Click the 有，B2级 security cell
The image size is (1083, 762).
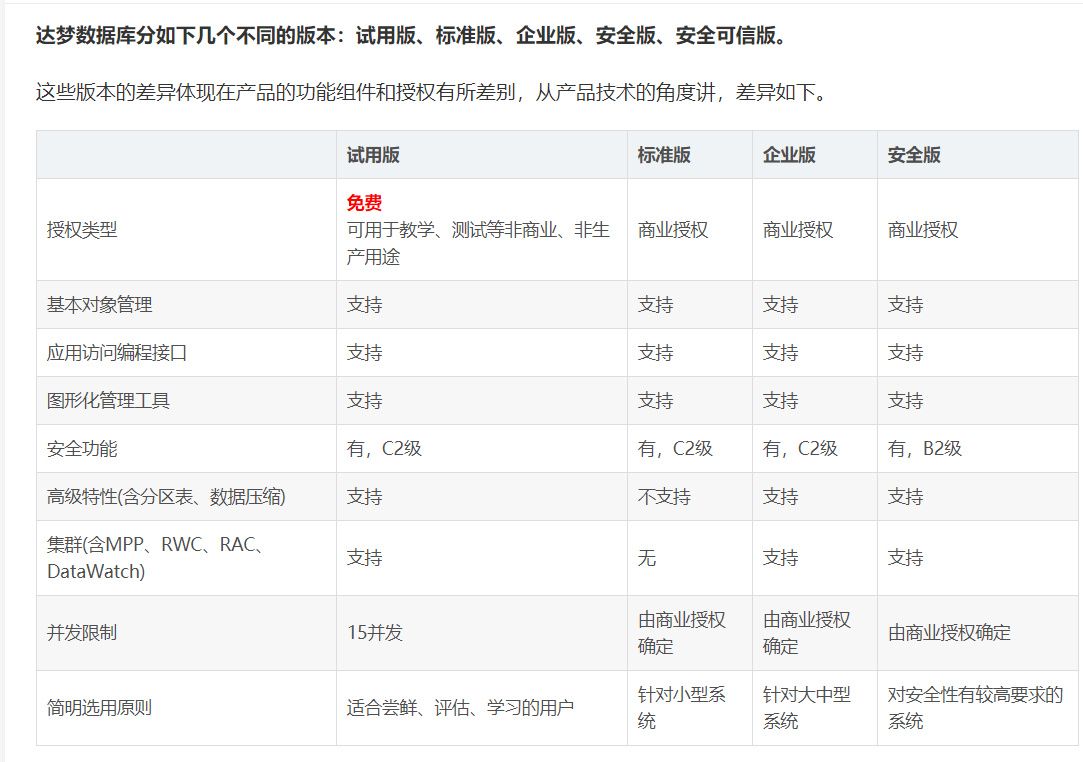coord(924,449)
